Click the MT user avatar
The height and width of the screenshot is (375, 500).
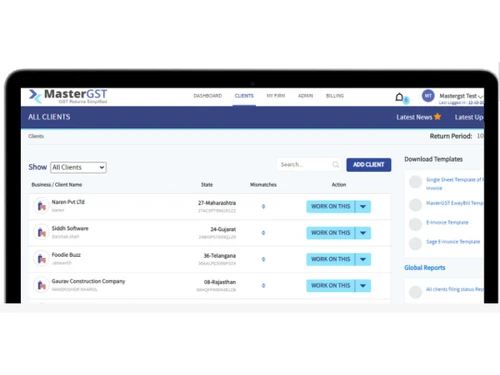(x=428, y=96)
